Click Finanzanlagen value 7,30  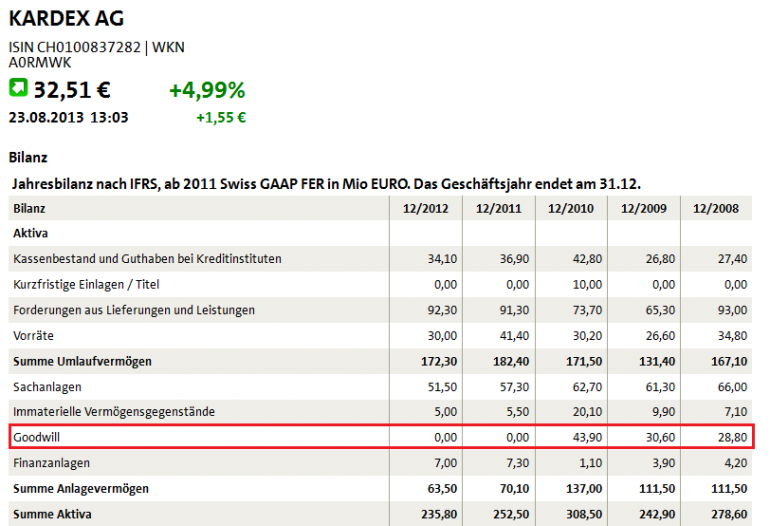[x=518, y=463]
